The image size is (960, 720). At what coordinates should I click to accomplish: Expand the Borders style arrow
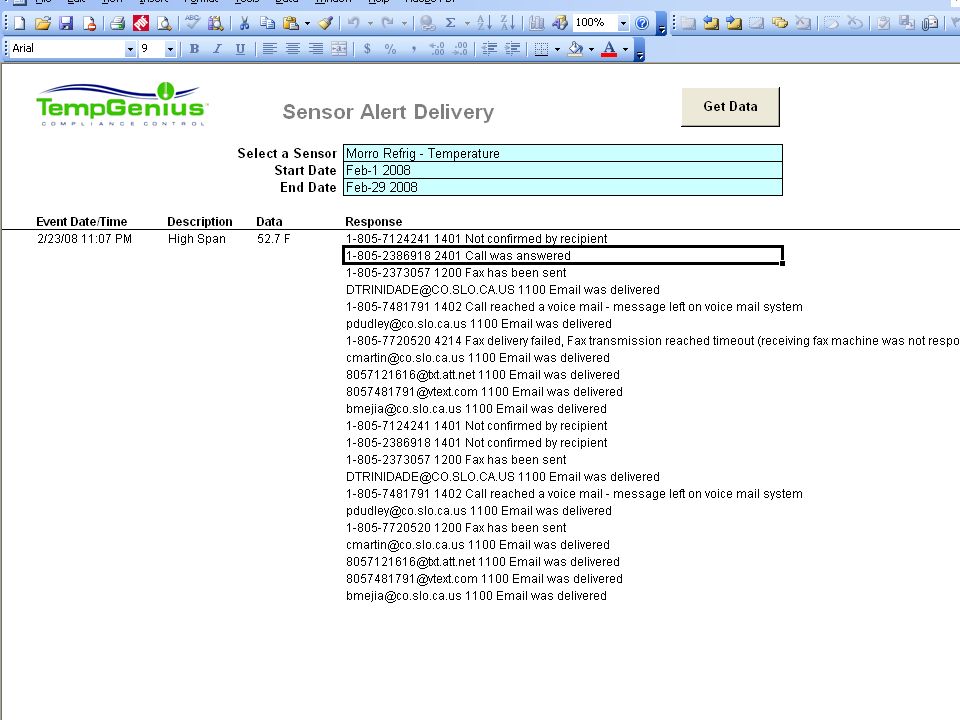[557, 49]
